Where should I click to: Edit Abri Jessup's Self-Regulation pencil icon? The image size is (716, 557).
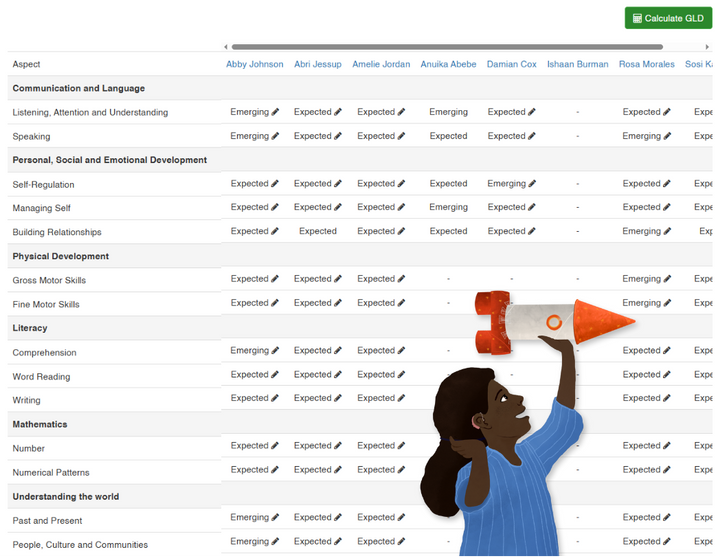click(338, 184)
